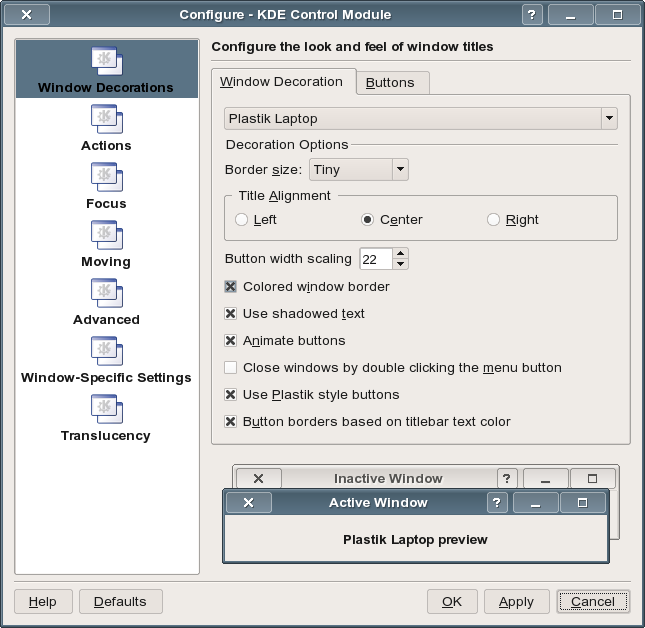Switch to the Window Decoration tab
This screenshot has height=628, width=645.
click(x=283, y=82)
